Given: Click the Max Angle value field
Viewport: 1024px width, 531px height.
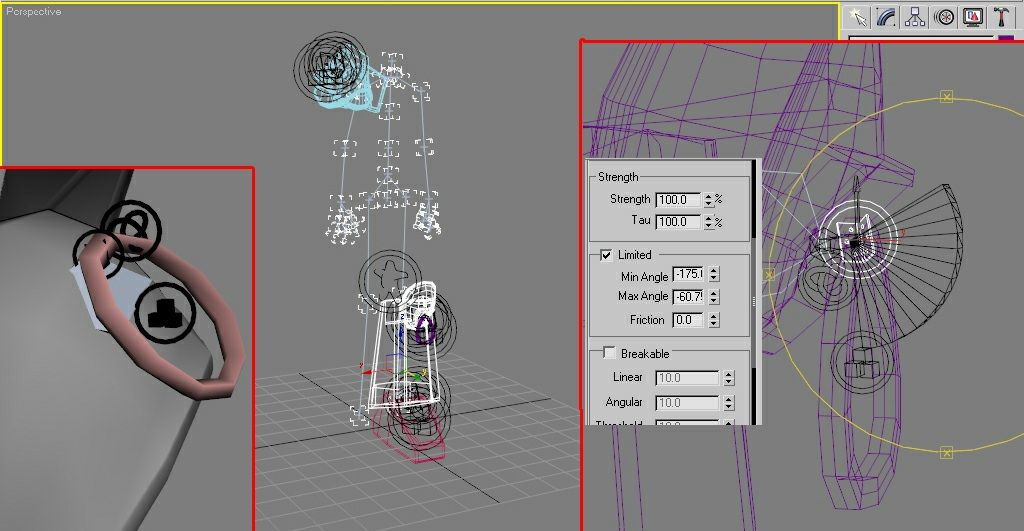Looking at the screenshot, I should [689, 297].
